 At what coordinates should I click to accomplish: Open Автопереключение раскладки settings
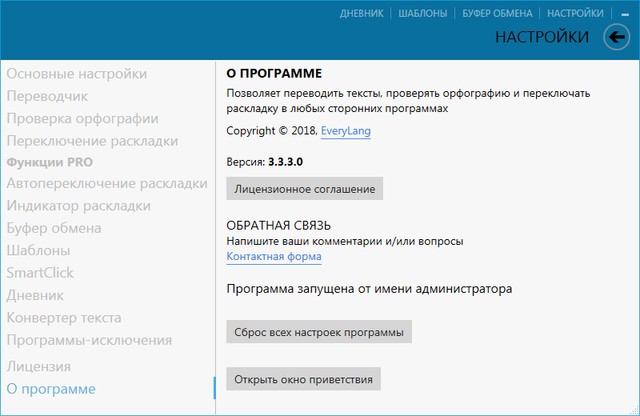point(107,184)
